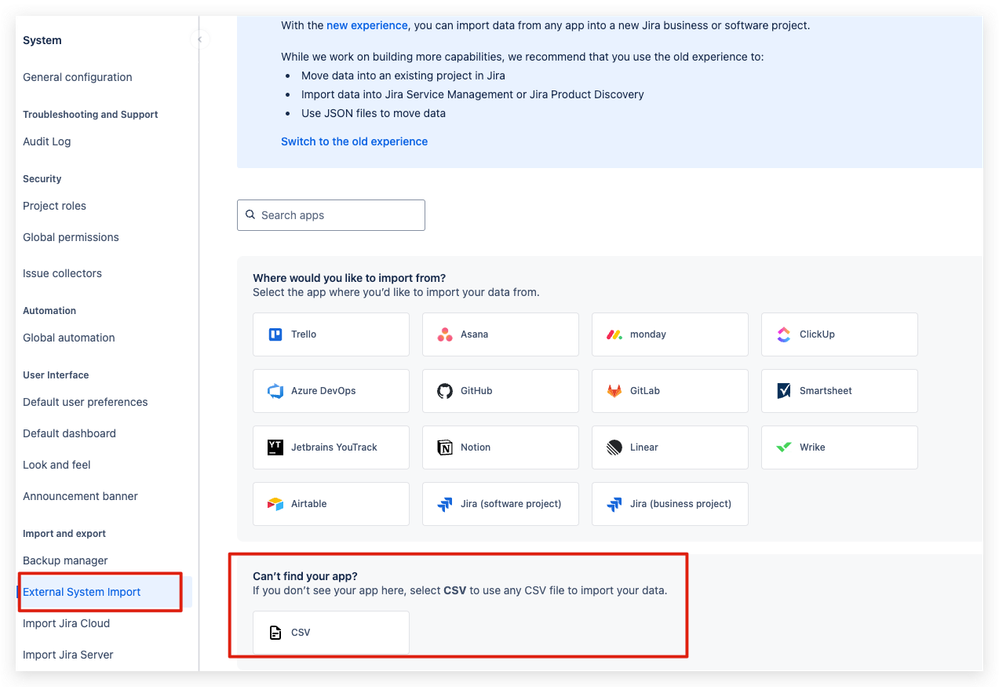Click the Smartsheet checkmark icon
This screenshot has height=687, width=999.
(784, 391)
